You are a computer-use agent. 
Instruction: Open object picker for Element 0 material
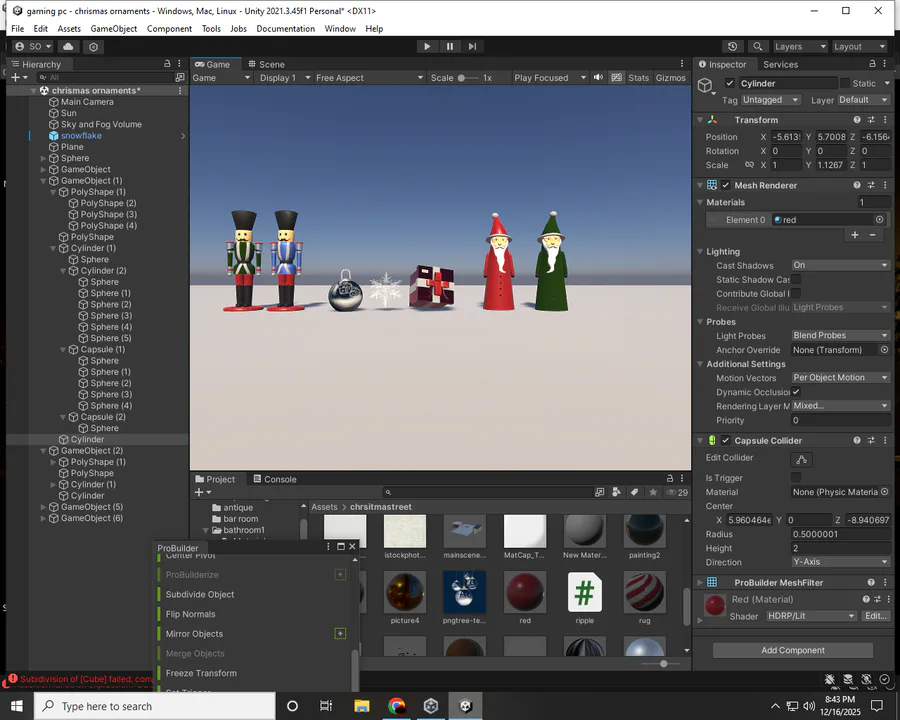point(879,219)
